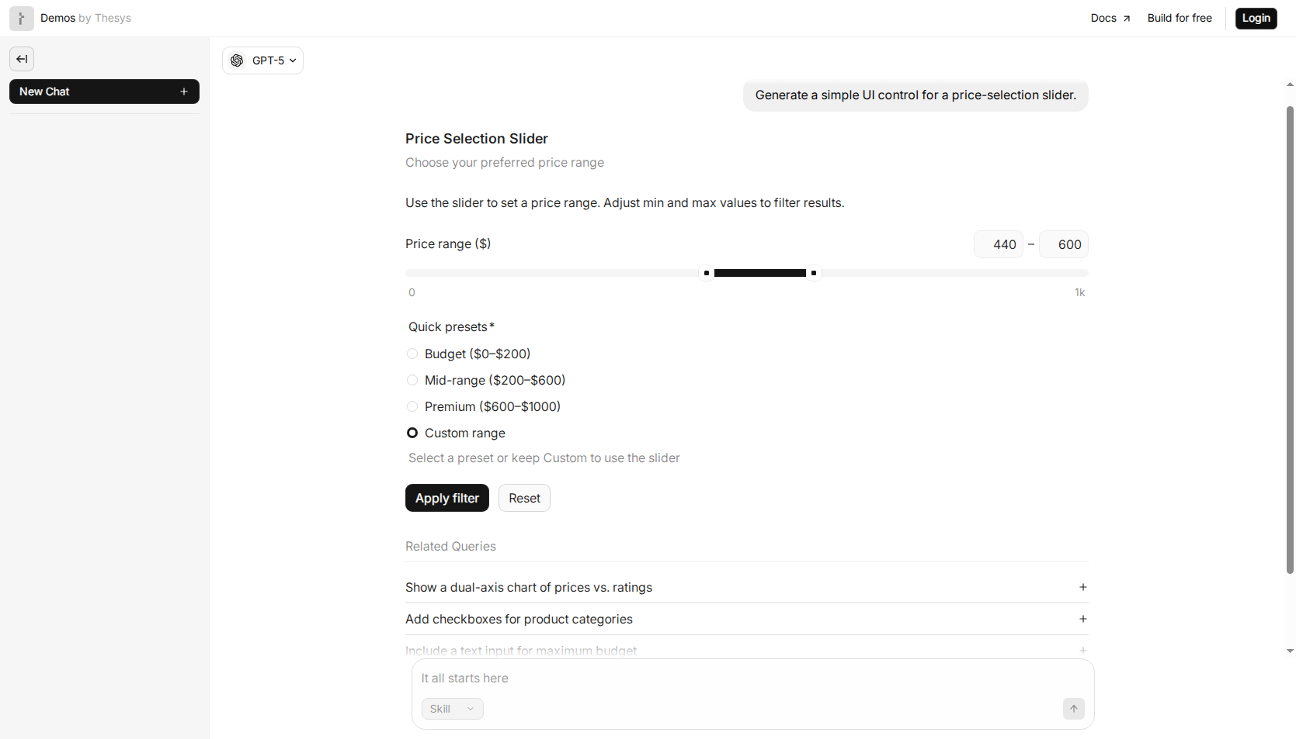Click the left price slider handle
Screen dimensions: 1296x739
[x=706, y=273]
